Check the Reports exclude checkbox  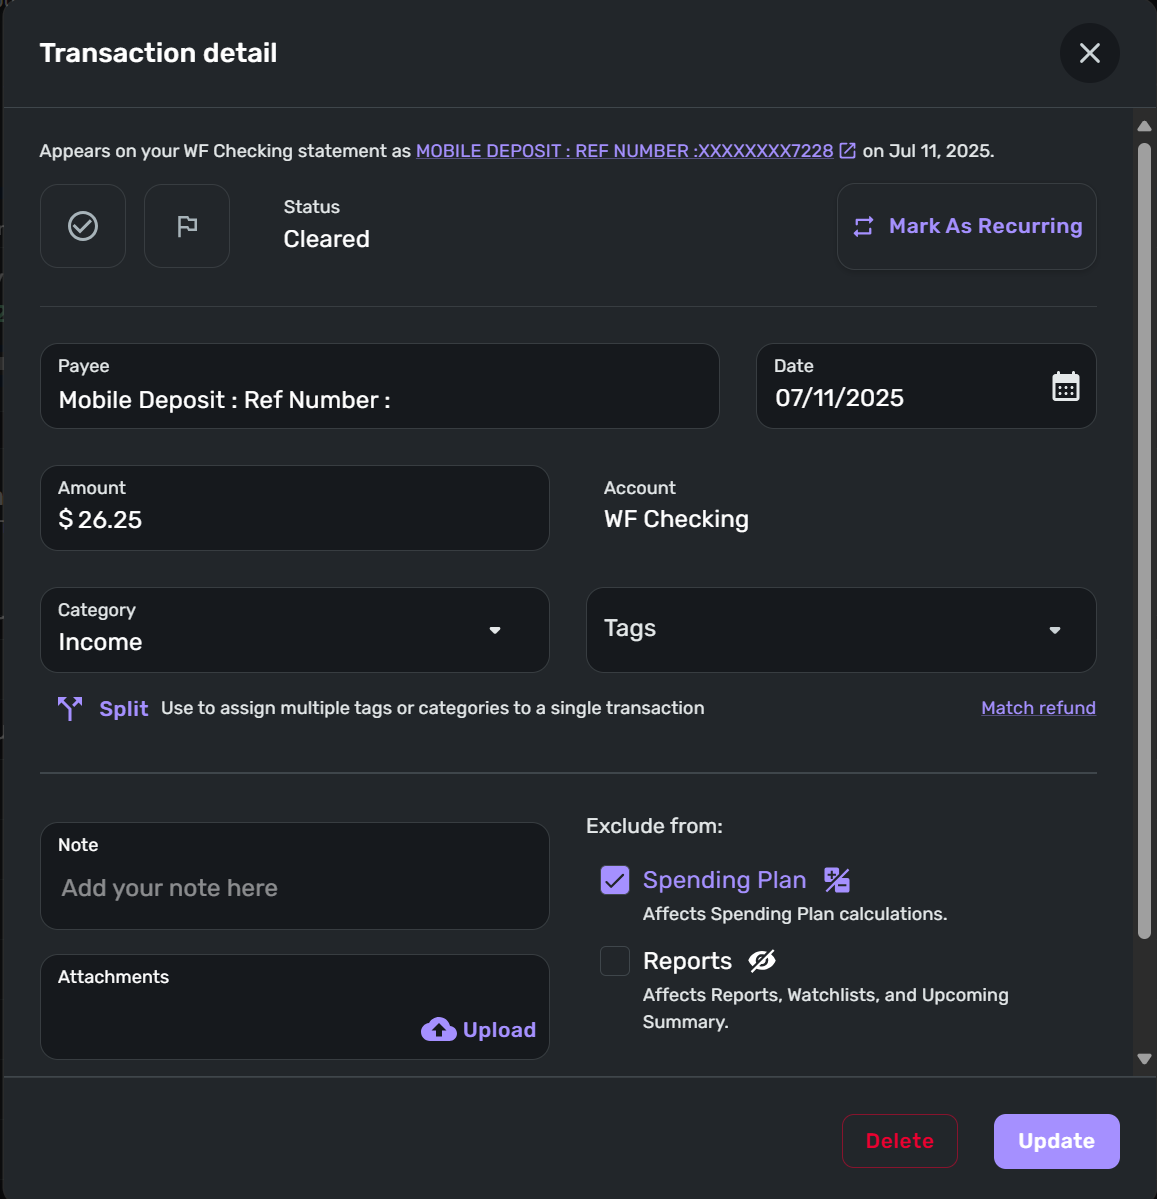coord(615,961)
